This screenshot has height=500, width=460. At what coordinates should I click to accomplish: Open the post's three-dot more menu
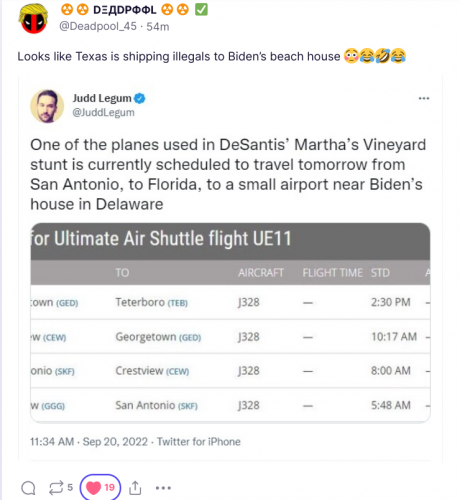point(163,488)
